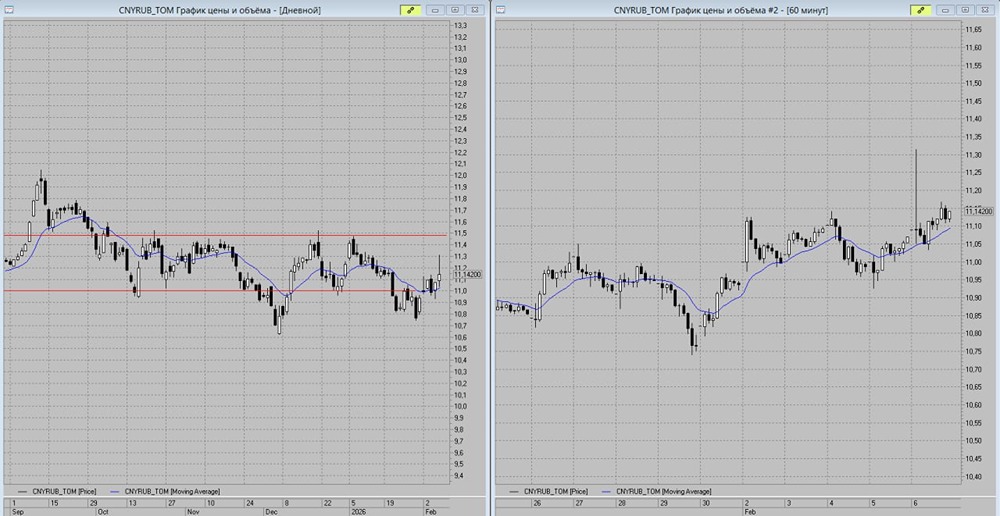This screenshot has height=516, width=1000.
Task: Click the Дневной chart window title text
Action: coord(220,10)
